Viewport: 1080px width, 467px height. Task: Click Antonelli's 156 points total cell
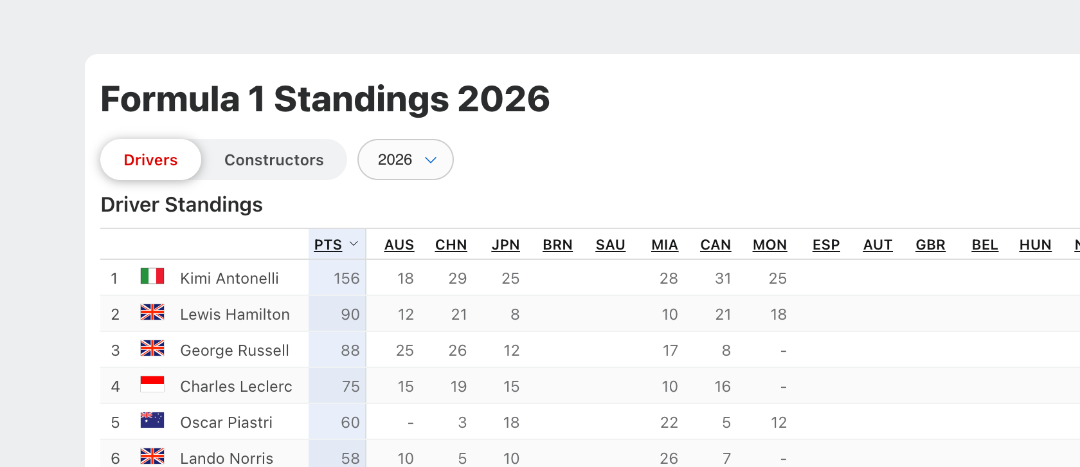coord(338,278)
